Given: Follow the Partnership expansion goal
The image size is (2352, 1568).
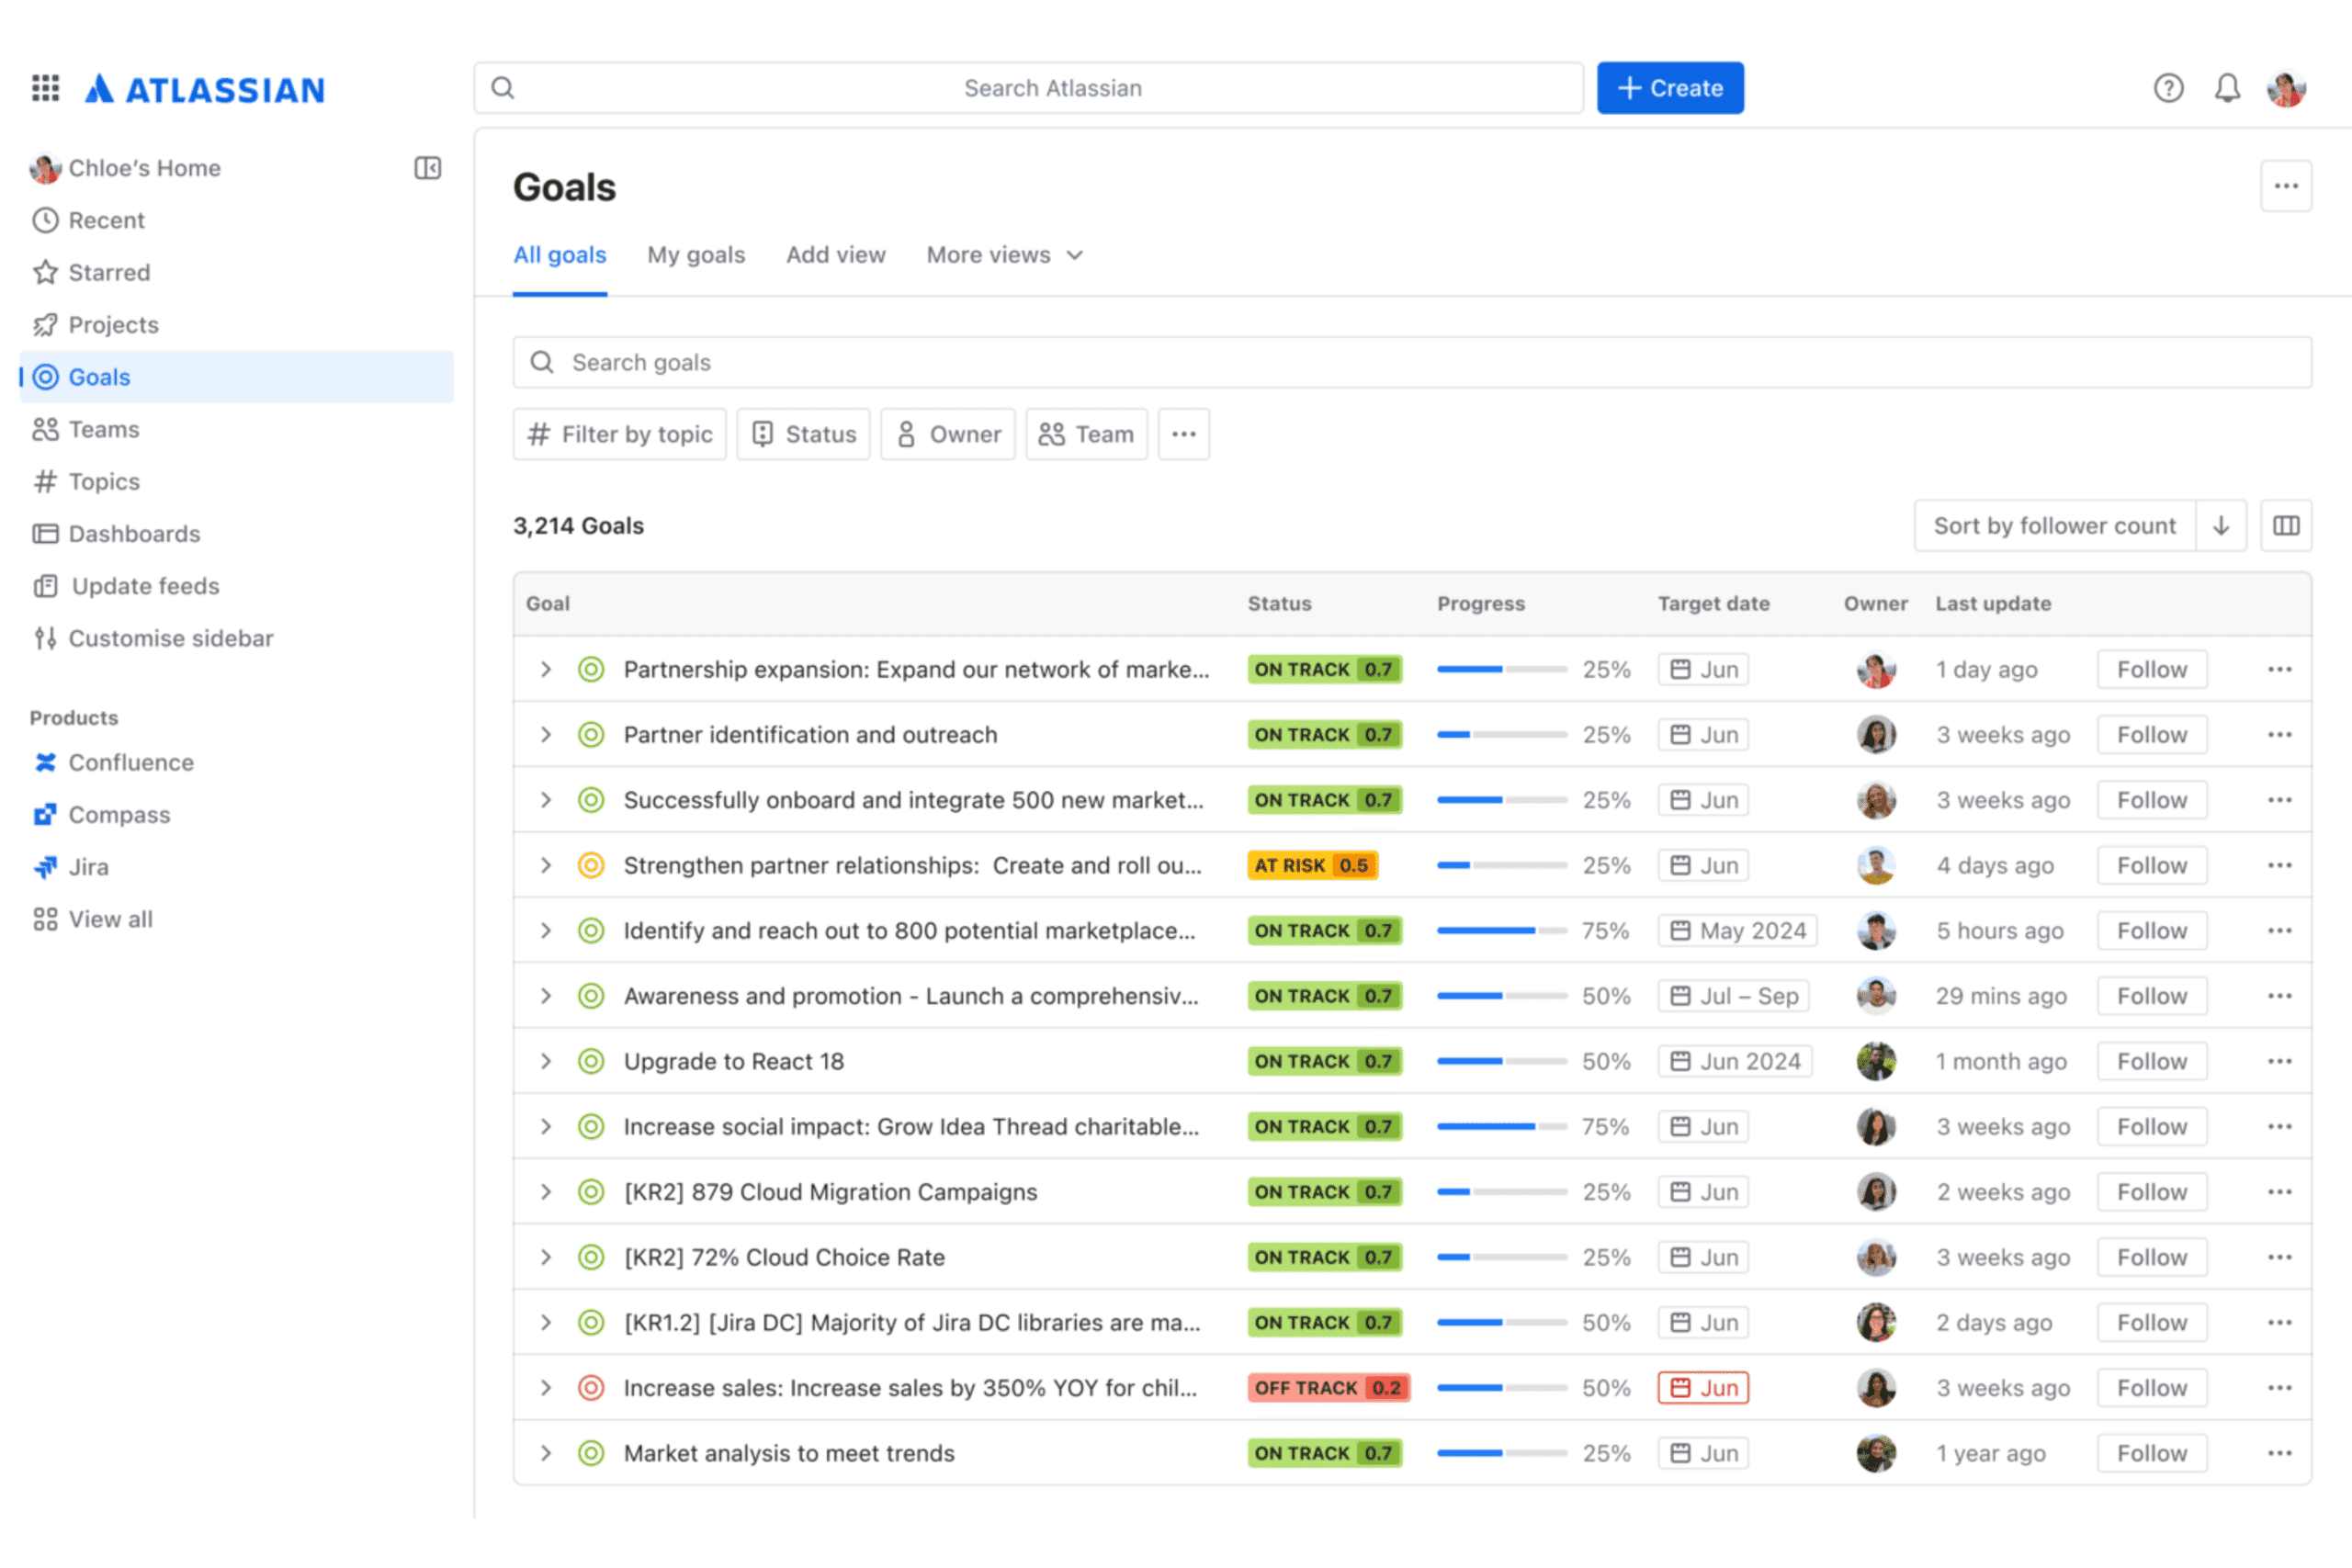Looking at the screenshot, I should (2152, 669).
